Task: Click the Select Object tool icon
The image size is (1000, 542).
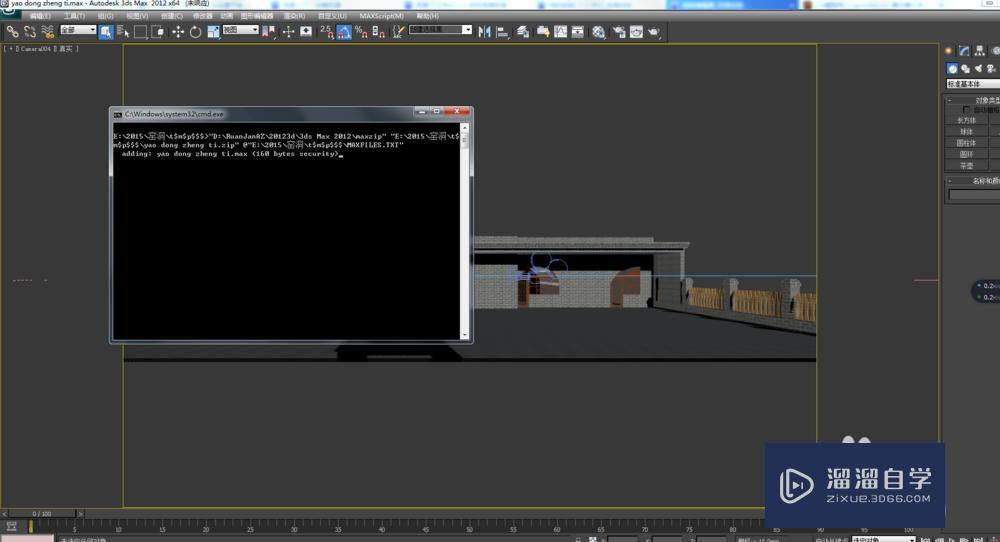Action: (x=106, y=32)
